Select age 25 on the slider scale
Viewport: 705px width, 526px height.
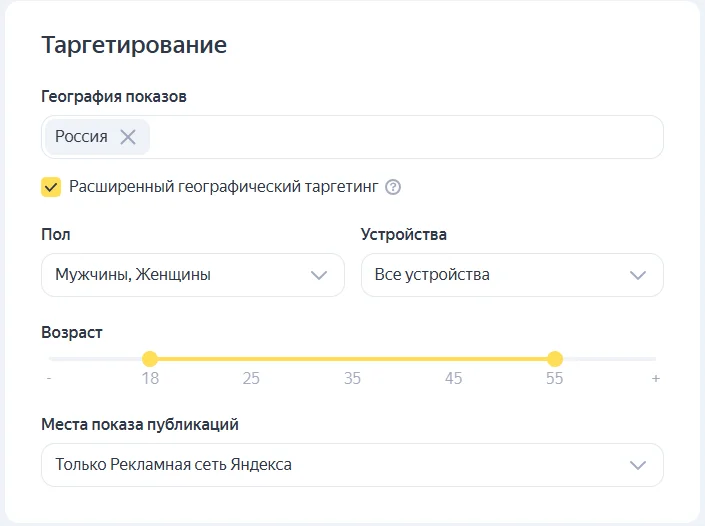[251, 379]
